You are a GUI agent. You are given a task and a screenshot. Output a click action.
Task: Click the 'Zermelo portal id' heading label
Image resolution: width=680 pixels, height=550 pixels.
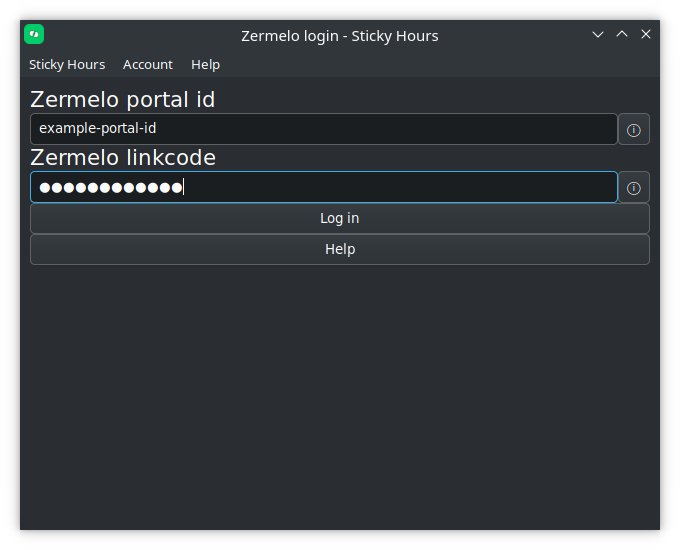coord(123,100)
